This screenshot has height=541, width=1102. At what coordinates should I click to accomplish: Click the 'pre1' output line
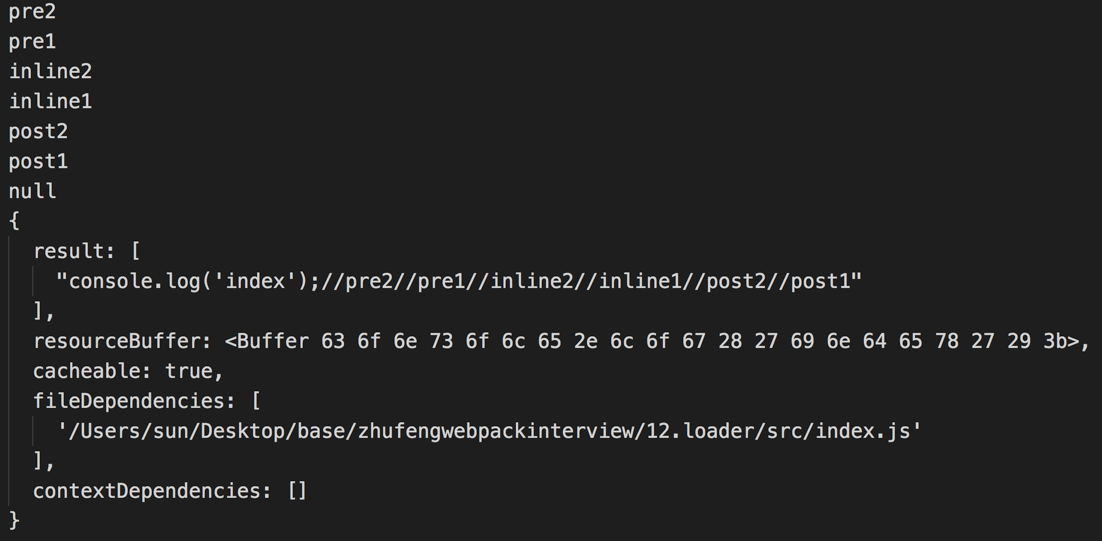(x=32, y=42)
